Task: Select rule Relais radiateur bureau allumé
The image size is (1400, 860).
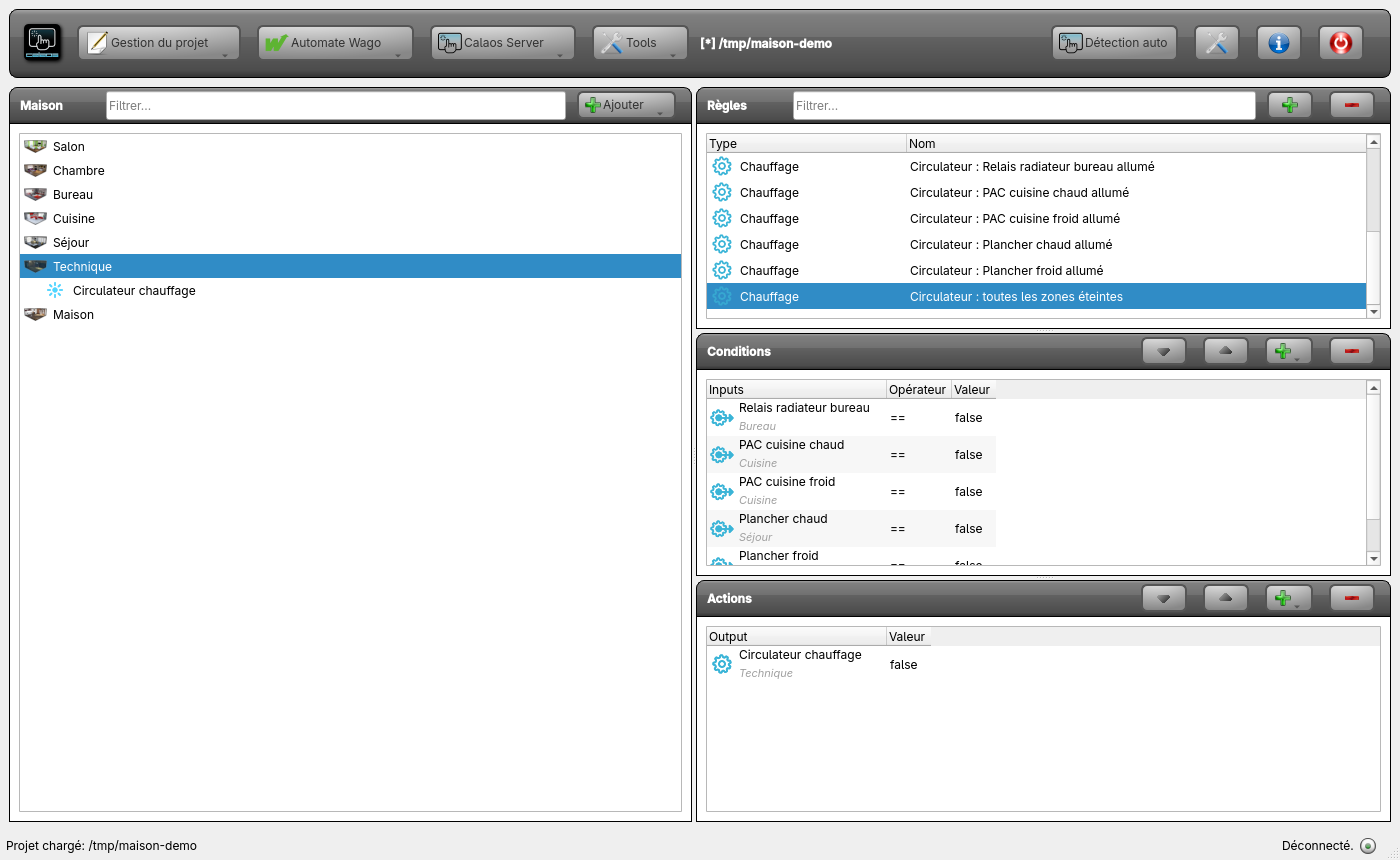Action: pyautogui.click(x=1036, y=166)
